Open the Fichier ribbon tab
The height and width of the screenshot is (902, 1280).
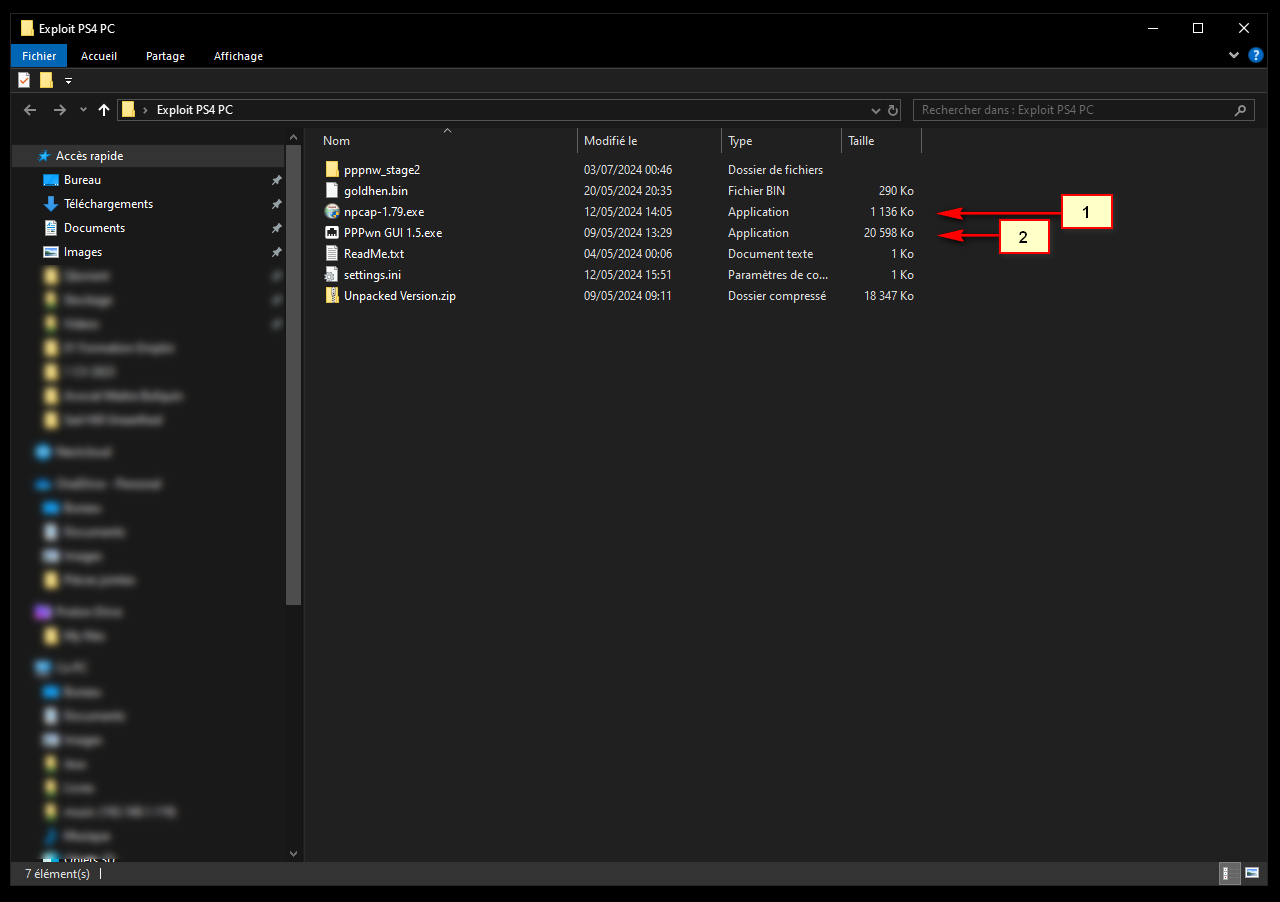(x=39, y=56)
